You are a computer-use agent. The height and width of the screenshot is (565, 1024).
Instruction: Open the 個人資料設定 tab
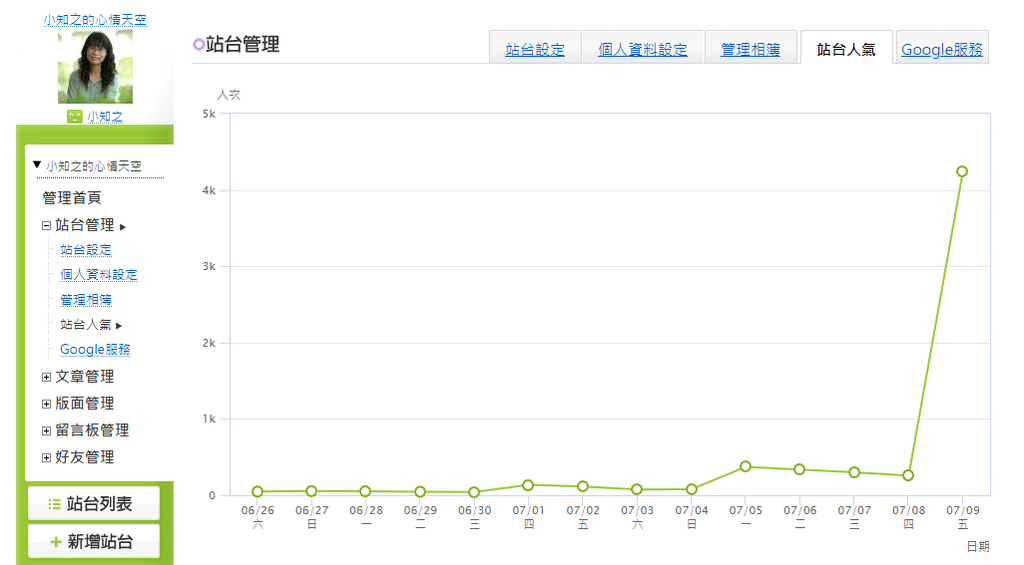pos(642,49)
